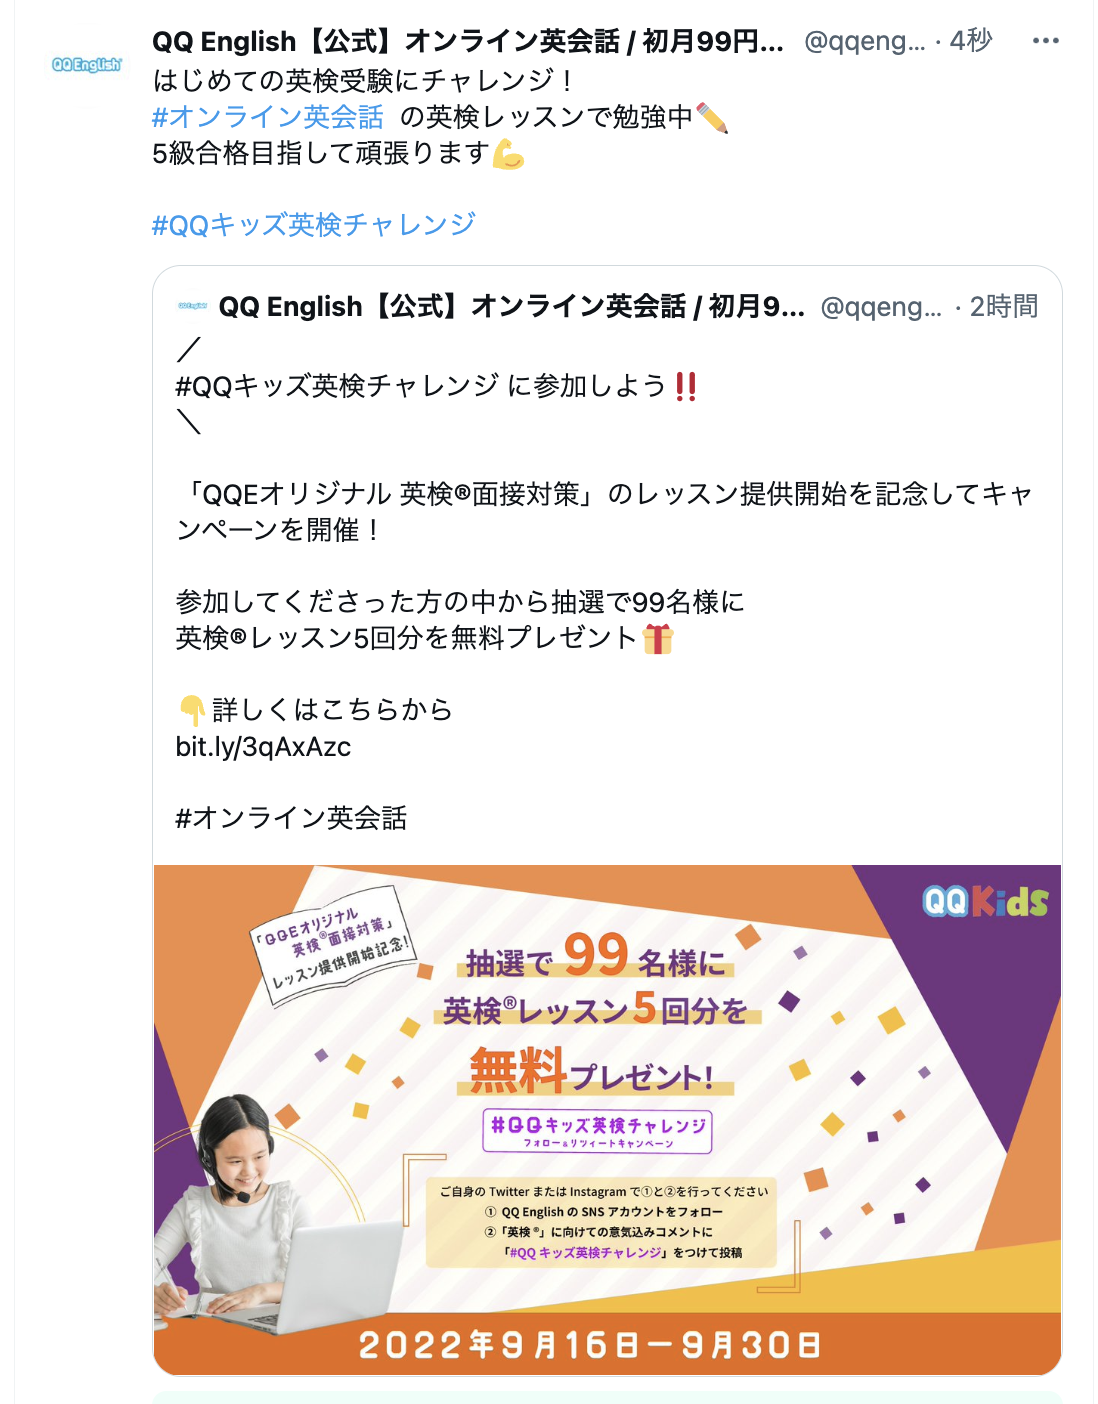Click the 2022年9月16日-9月30日 date strip
The image size is (1098, 1404).
(590, 1345)
